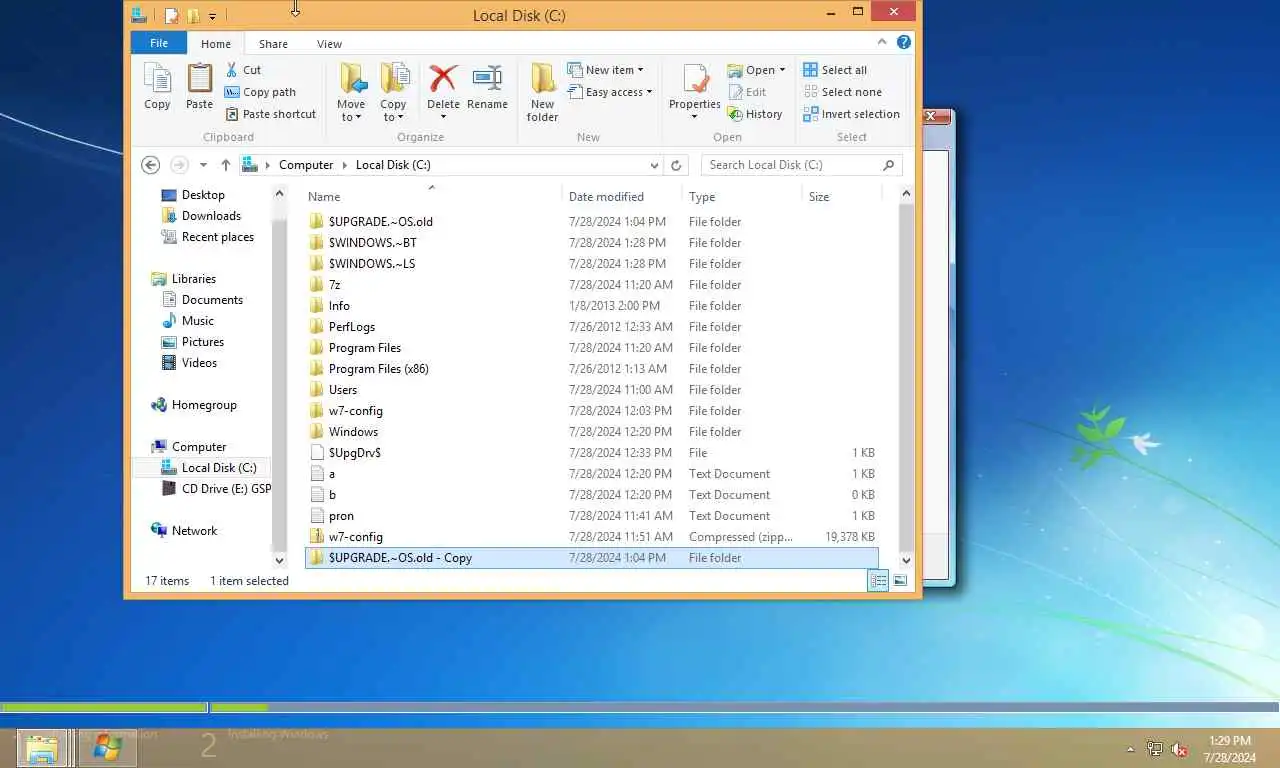Expand the Open button dropdown
This screenshot has width=1280, height=768.
click(x=782, y=70)
